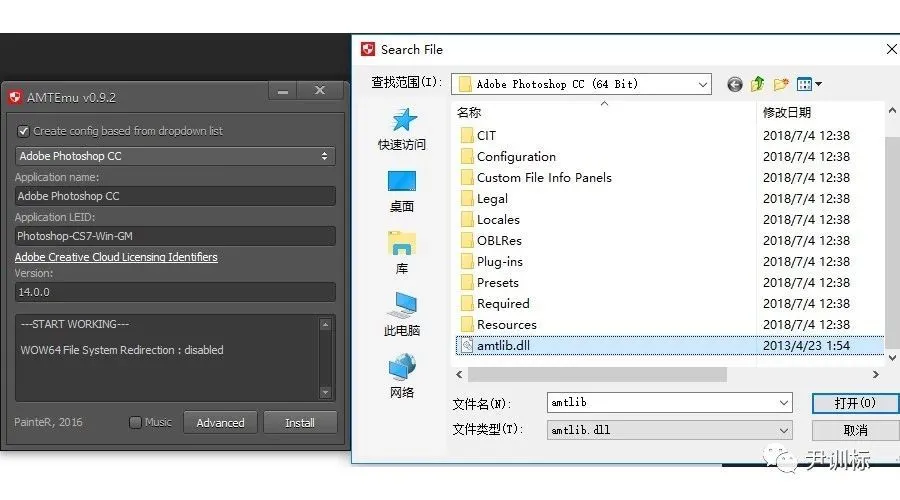Click the AMTEmu shield icon in title bar

pyautogui.click(x=15, y=97)
